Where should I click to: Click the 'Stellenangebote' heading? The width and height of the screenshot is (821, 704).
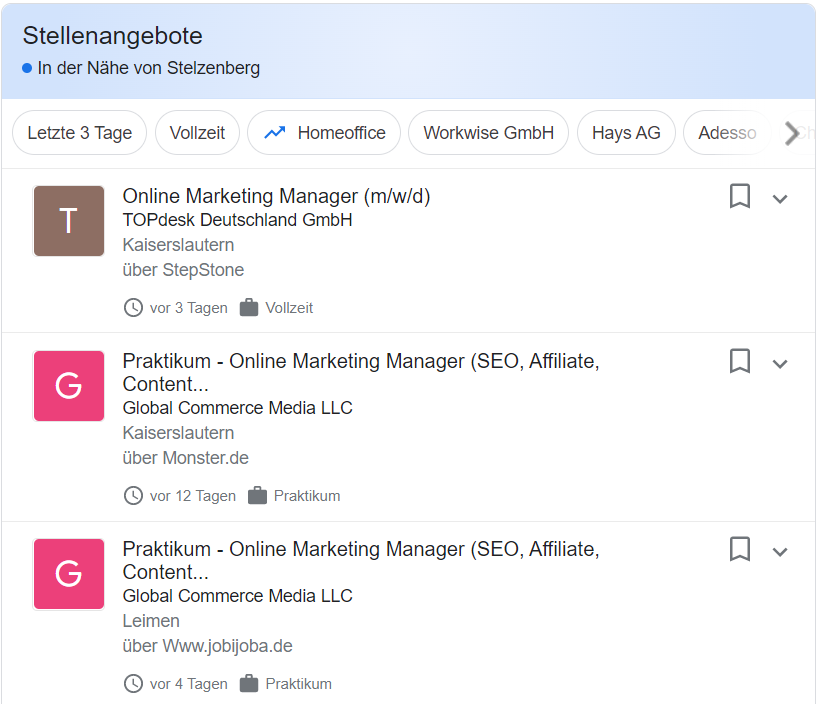(x=113, y=36)
